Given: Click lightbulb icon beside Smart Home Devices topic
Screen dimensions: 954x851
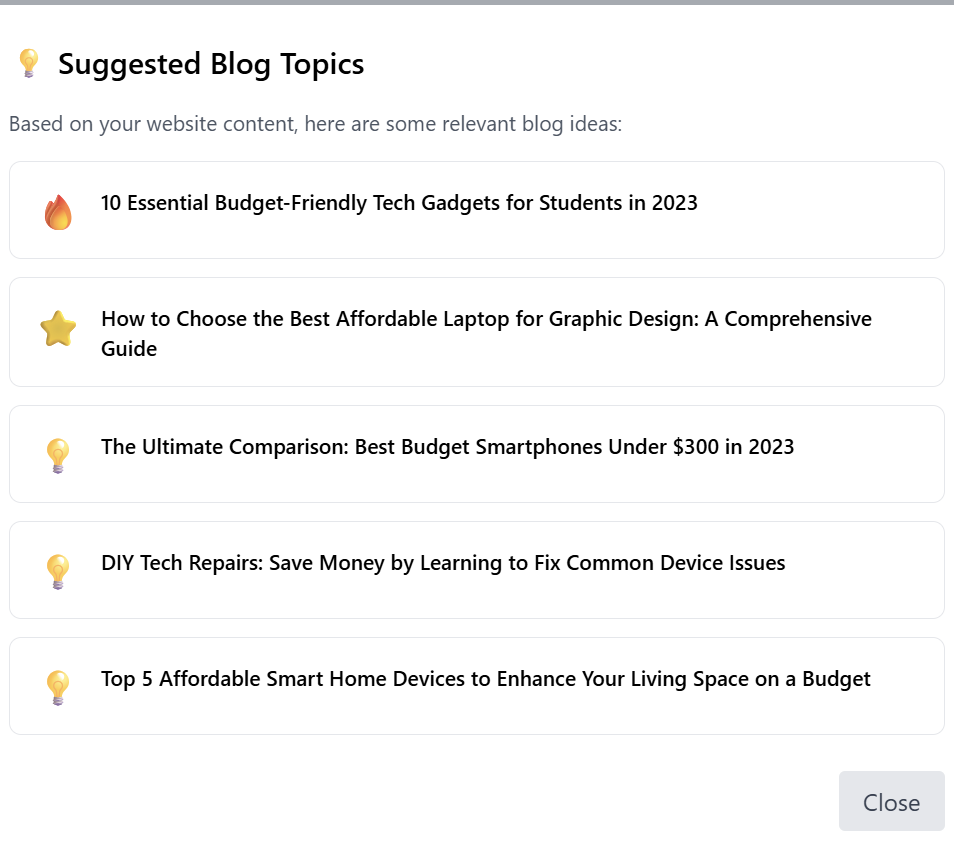Looking at the screenshot, I should tap(58, 688).
